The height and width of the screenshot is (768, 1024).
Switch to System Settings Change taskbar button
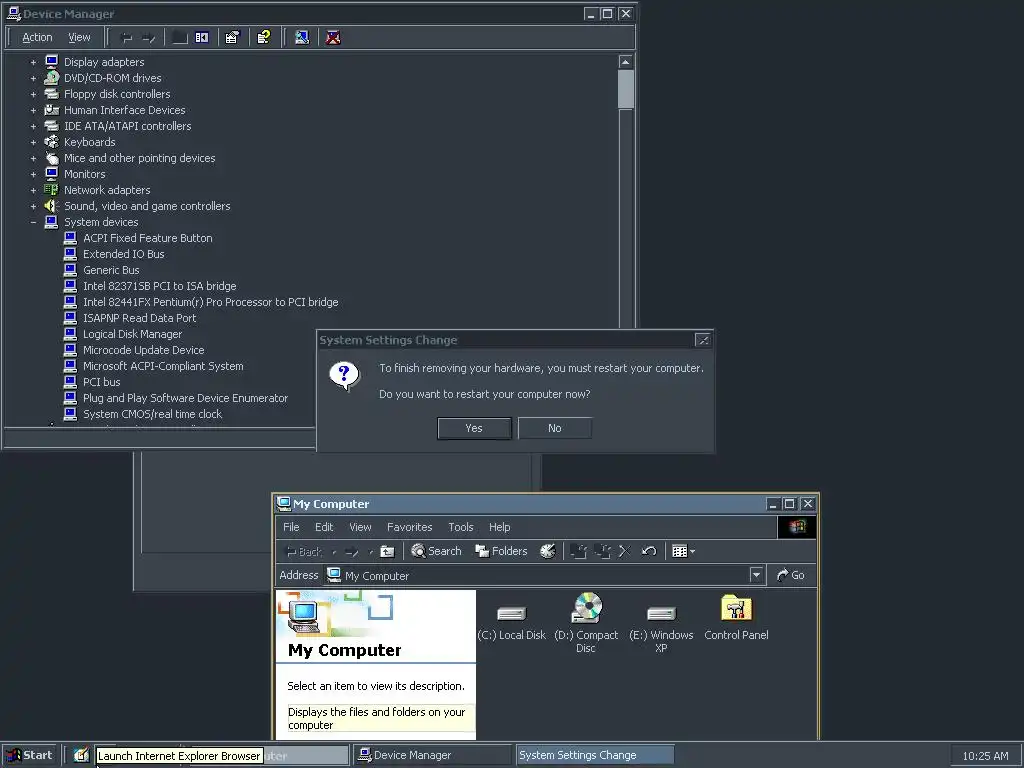(595, 755)
